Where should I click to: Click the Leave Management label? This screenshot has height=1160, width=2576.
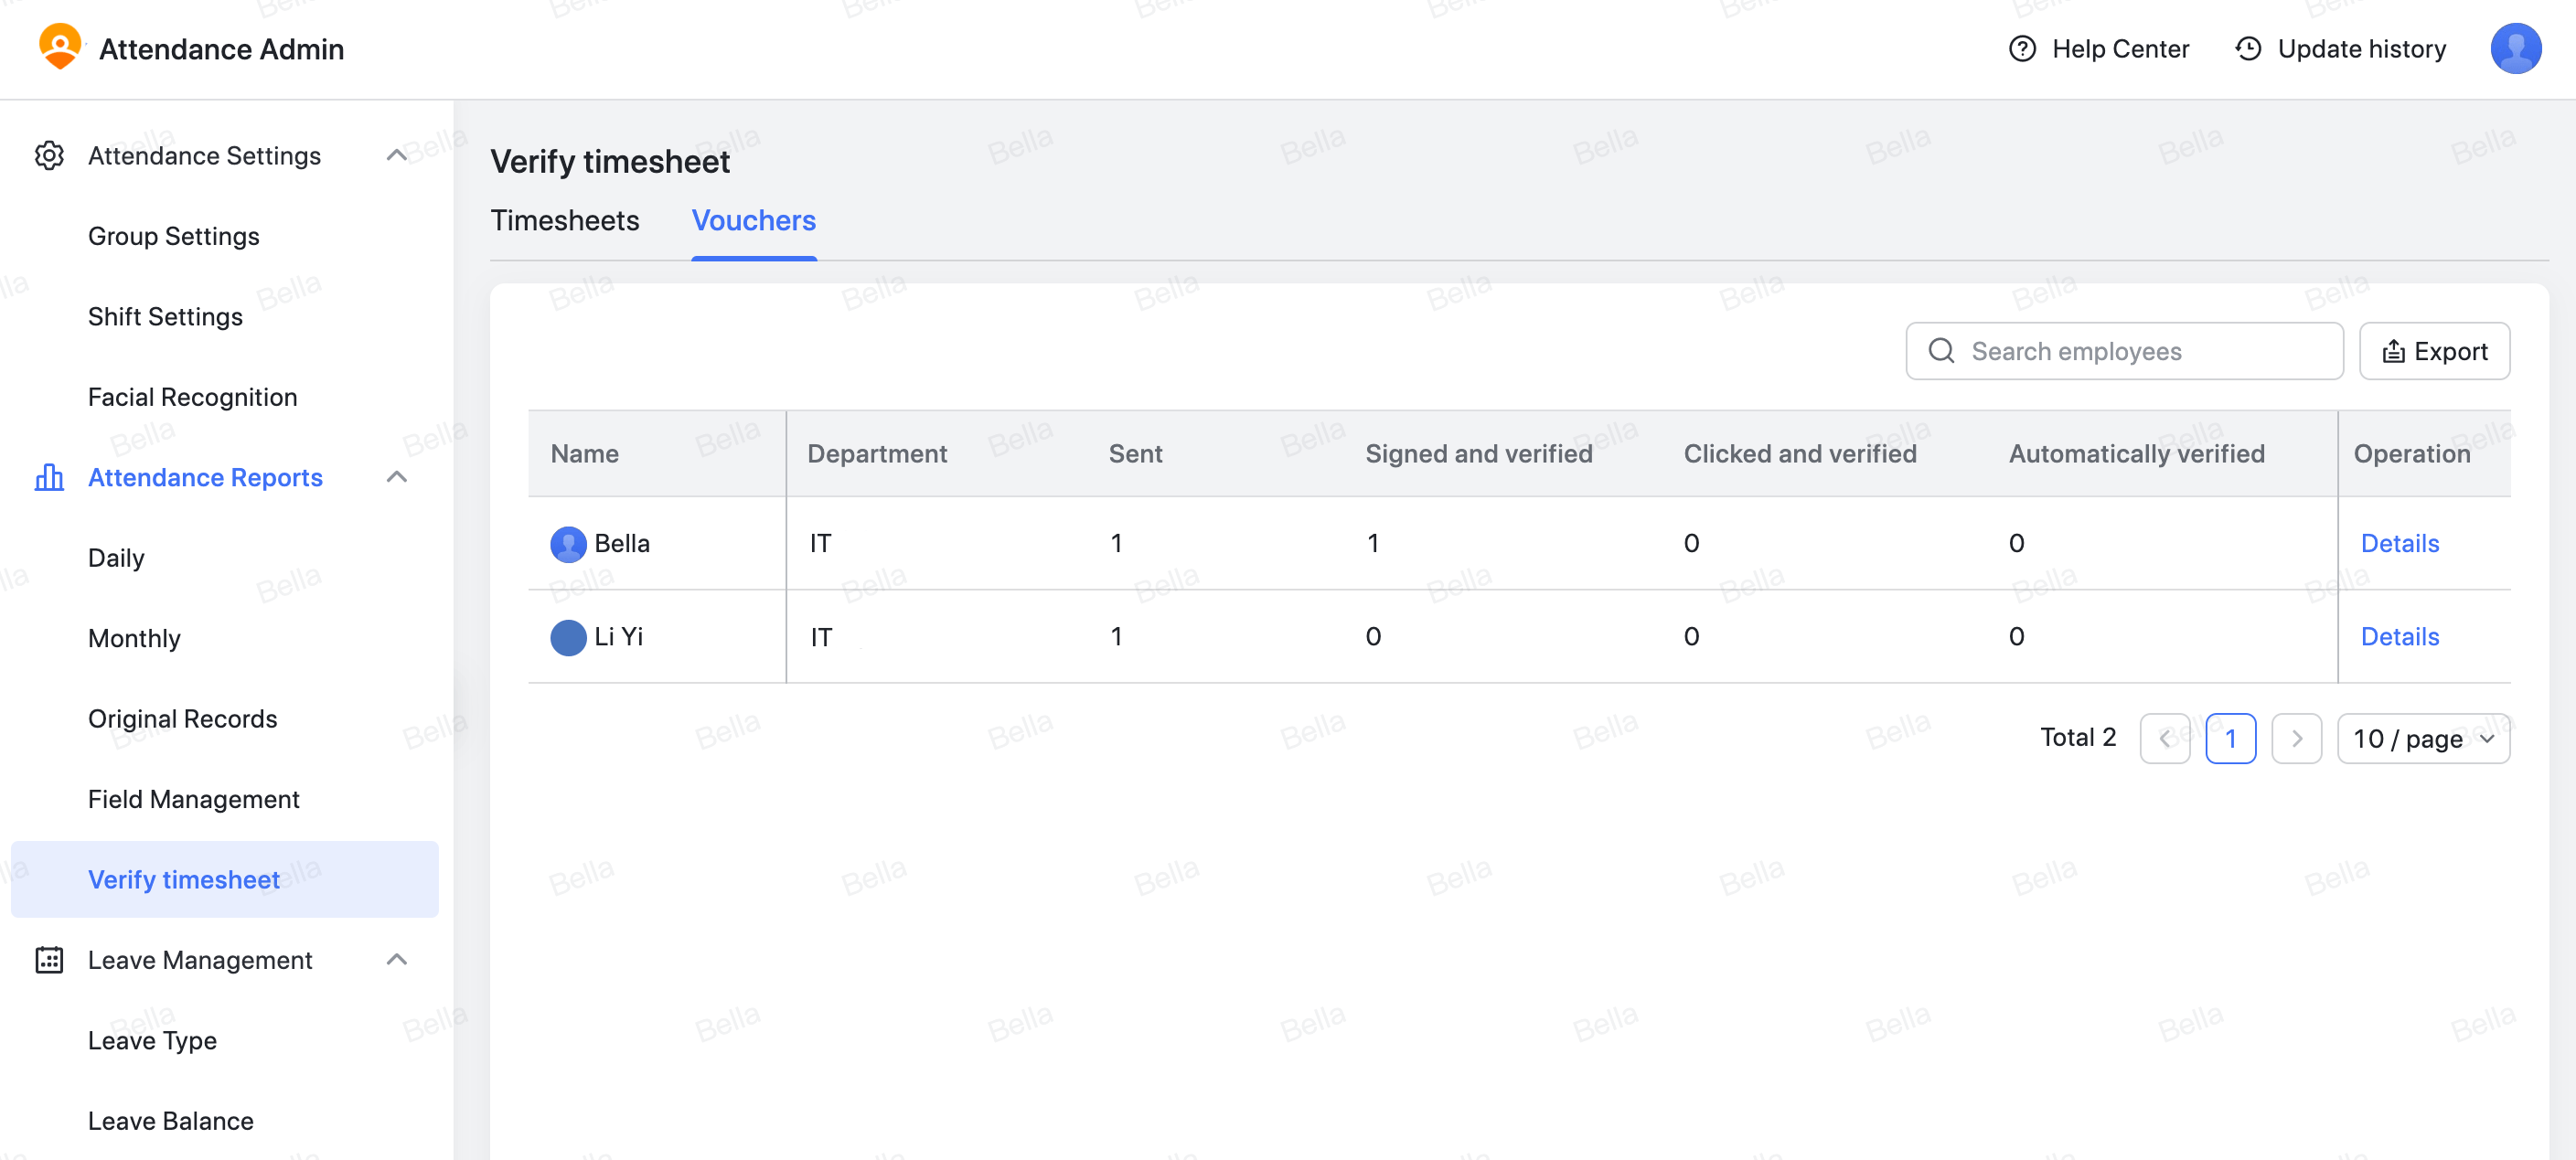(x=200, y=960)
